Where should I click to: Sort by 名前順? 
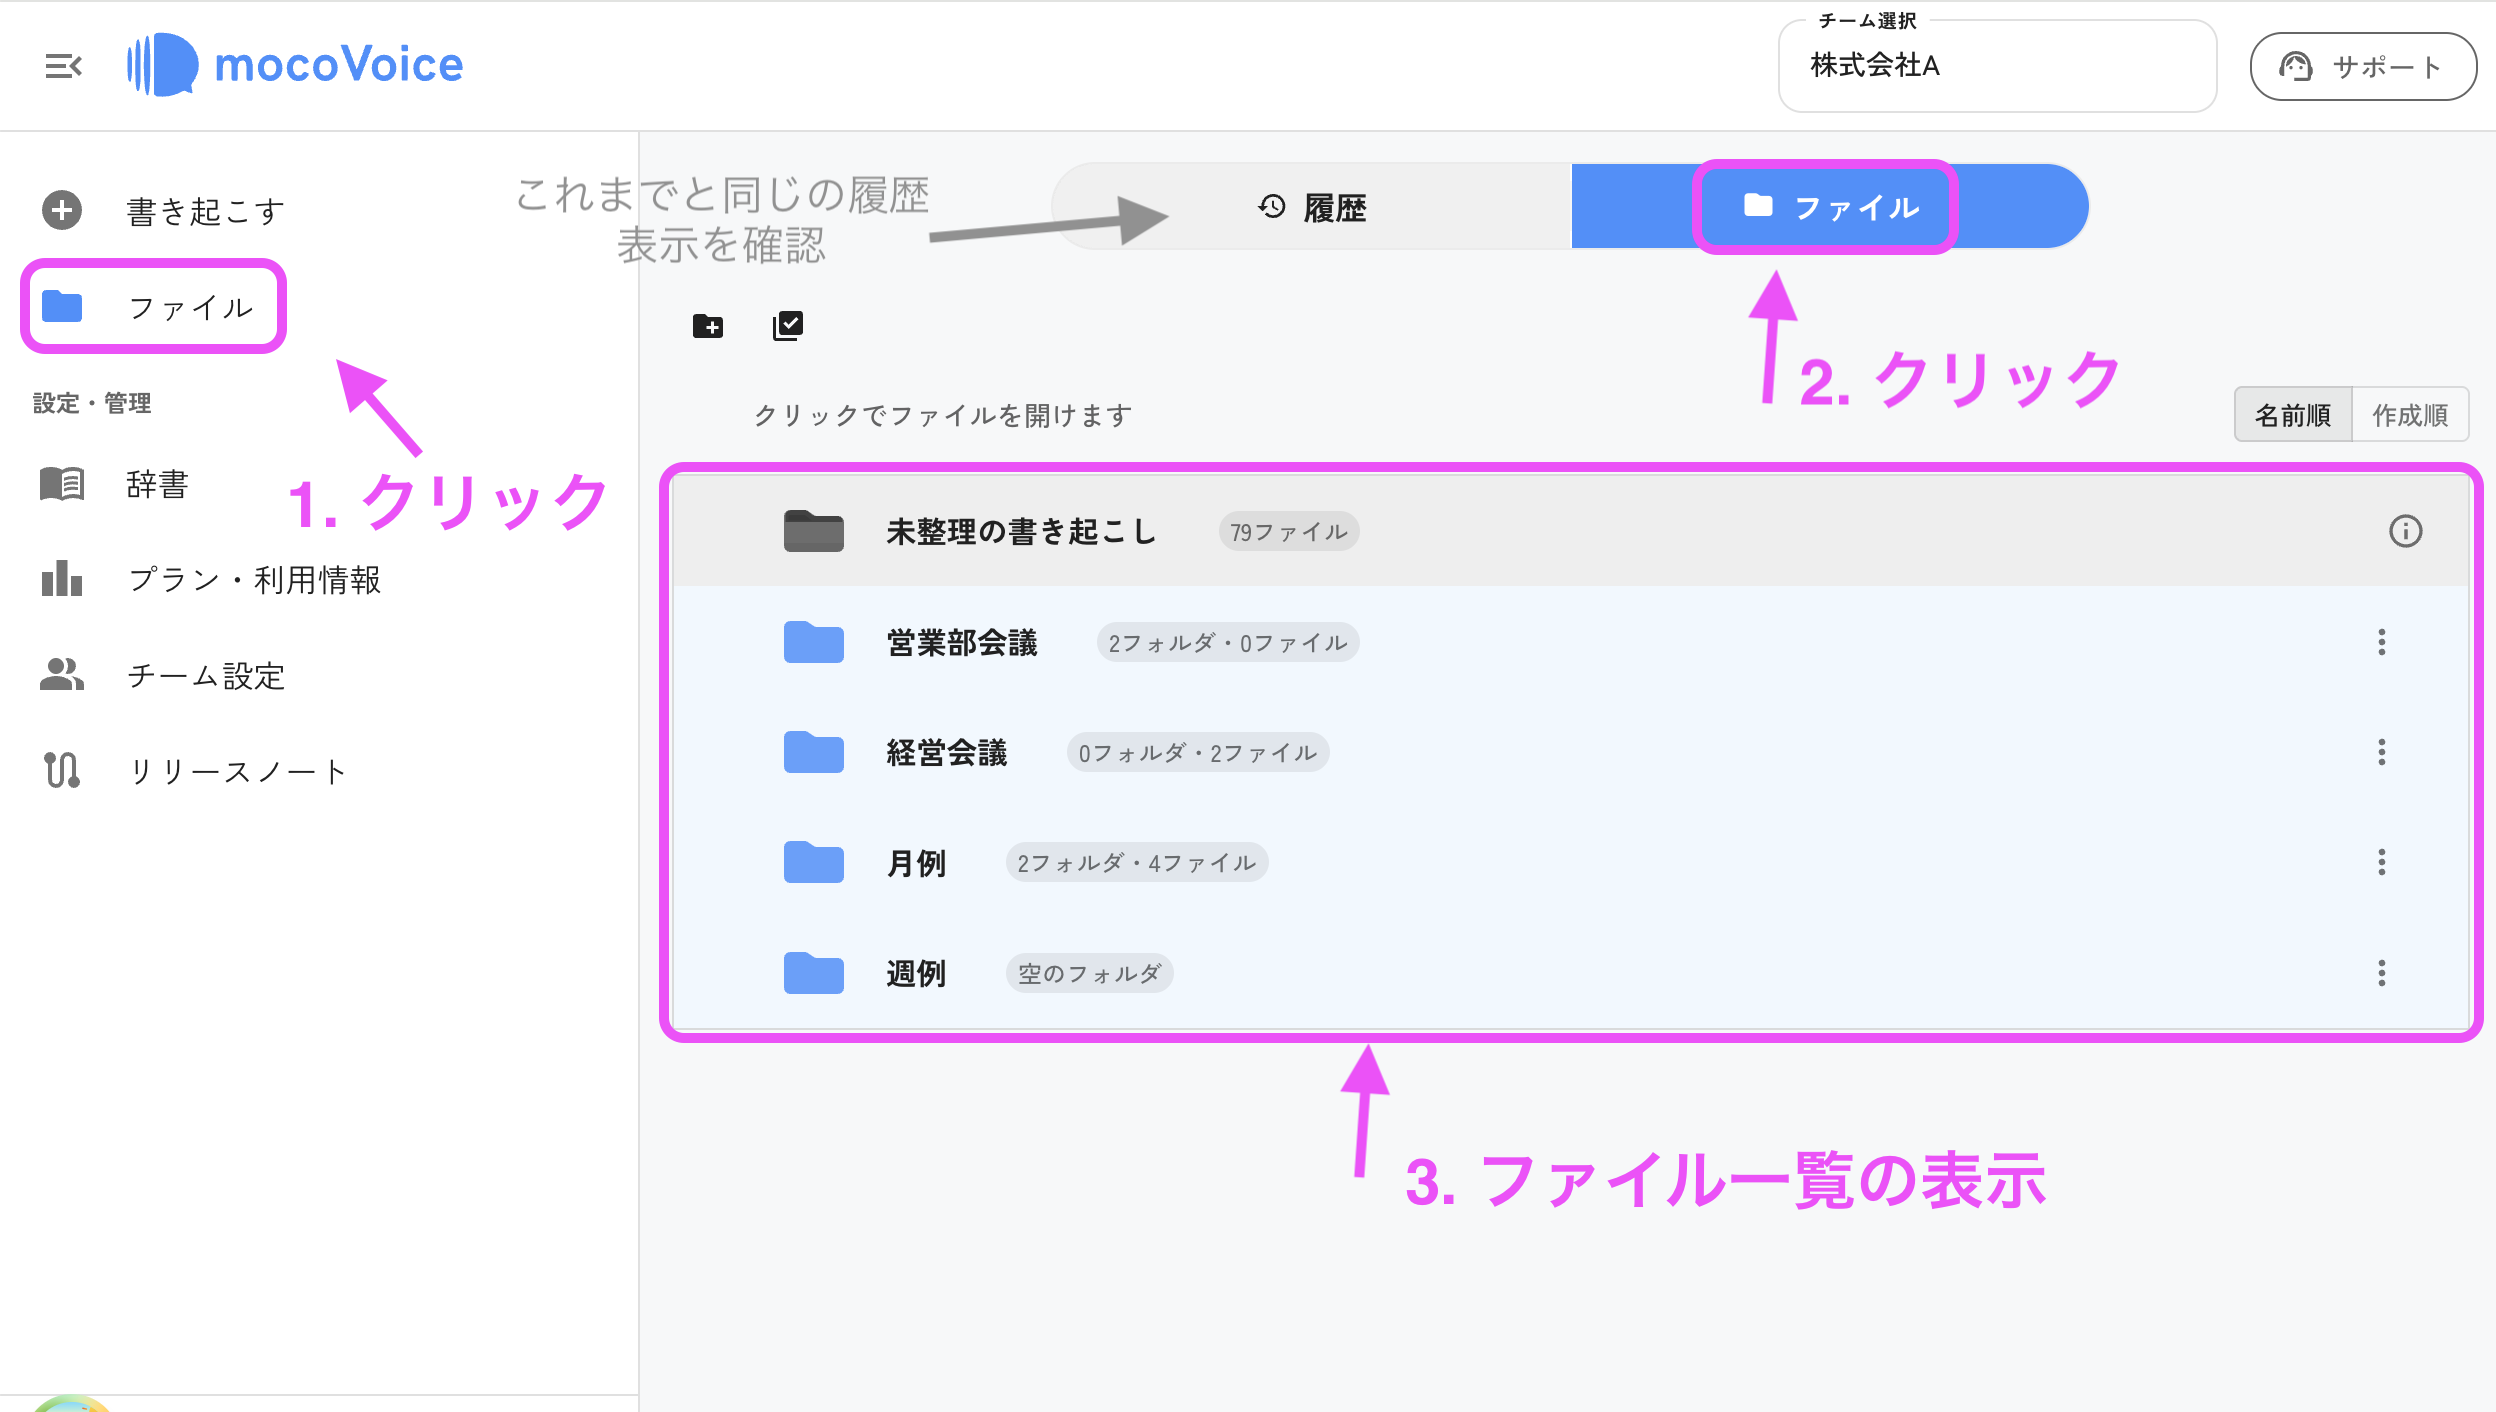click(x=2293, y=415)
